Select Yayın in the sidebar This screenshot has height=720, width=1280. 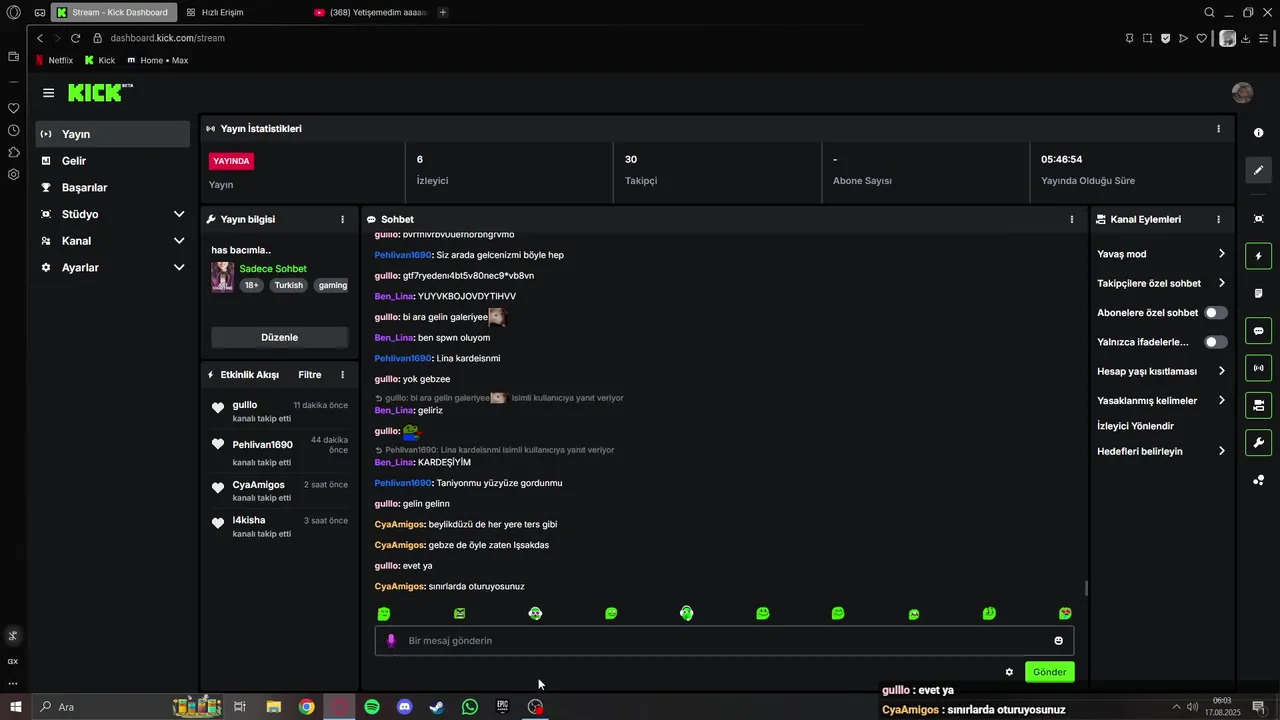(x=112, y=134)
